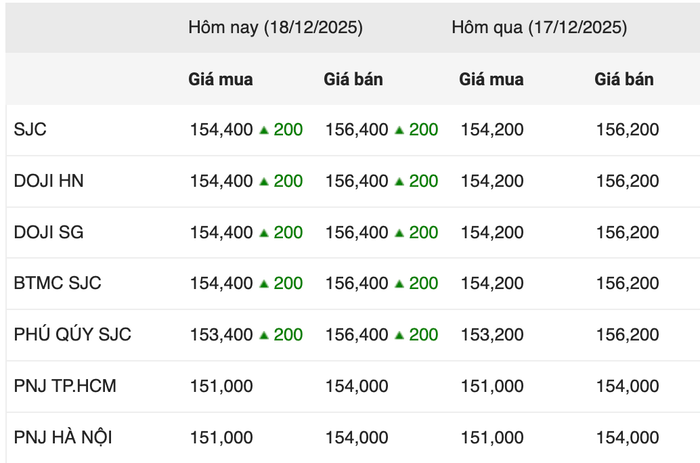Click today's Giá bán column header
Image resolution: width=700 pixels, height=463 pixels.
pos(353,79)
